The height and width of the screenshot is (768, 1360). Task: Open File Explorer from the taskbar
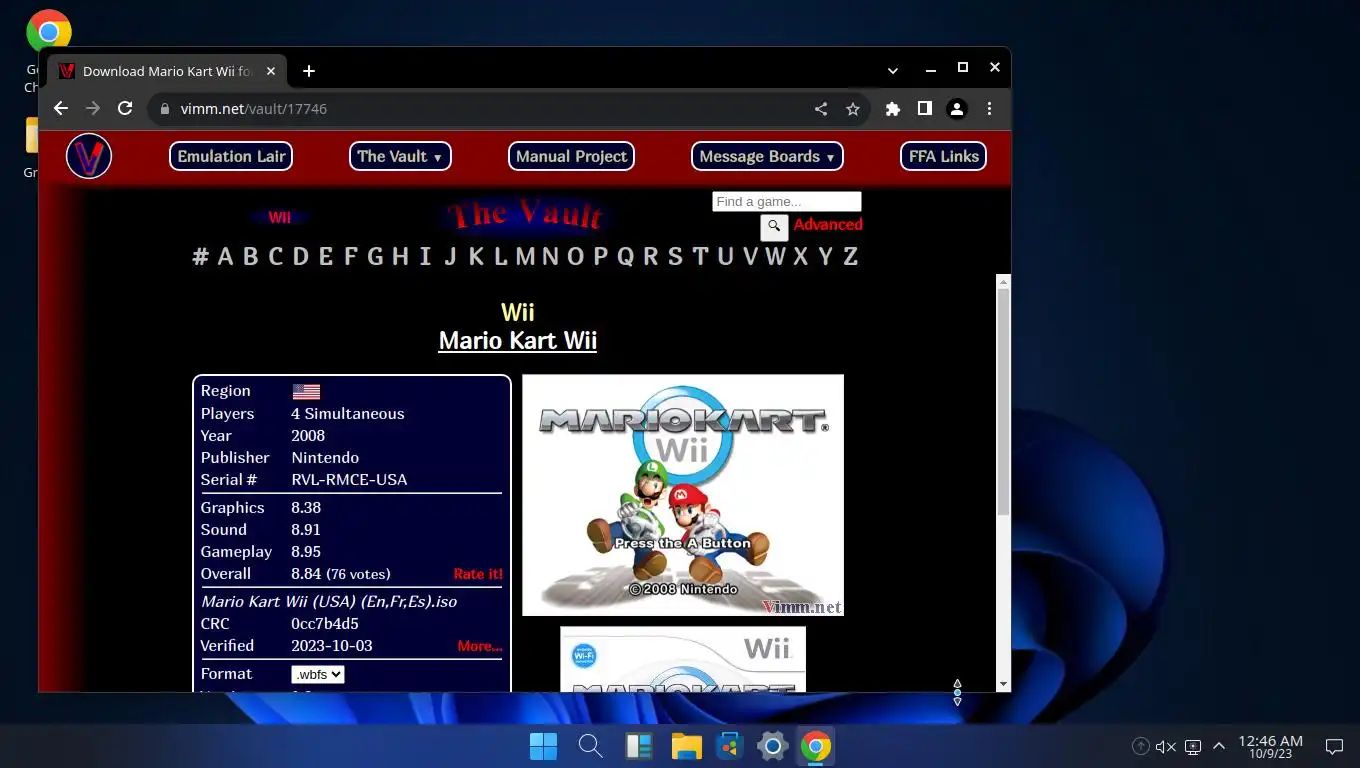686,746
